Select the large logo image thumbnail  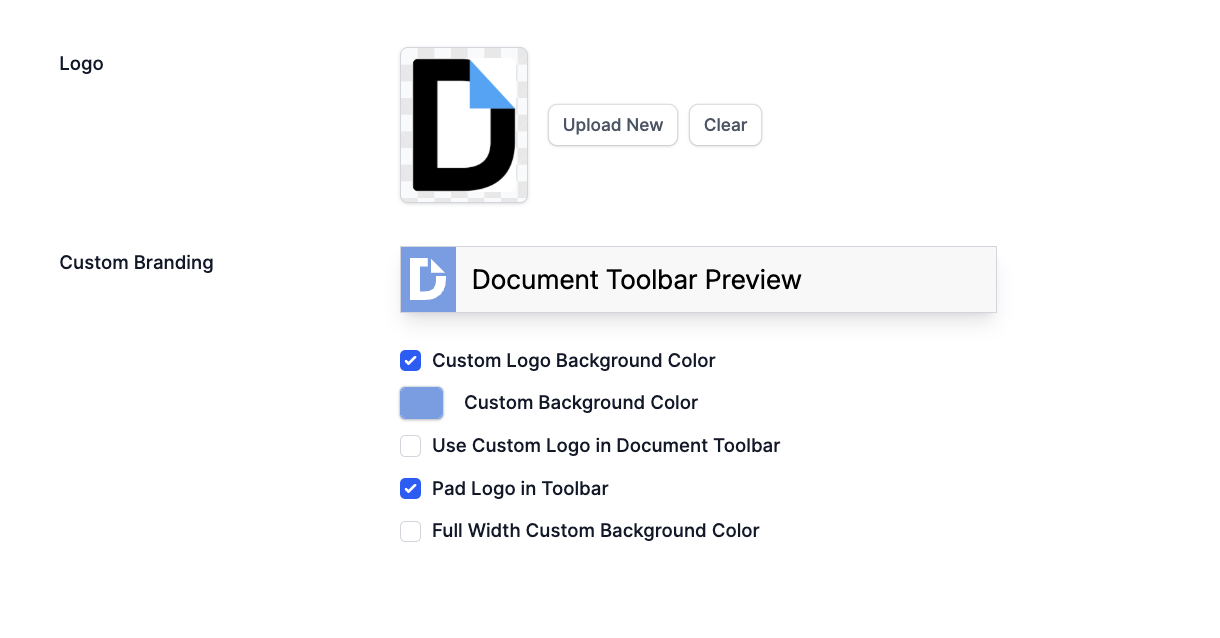(x=464, y=125)
